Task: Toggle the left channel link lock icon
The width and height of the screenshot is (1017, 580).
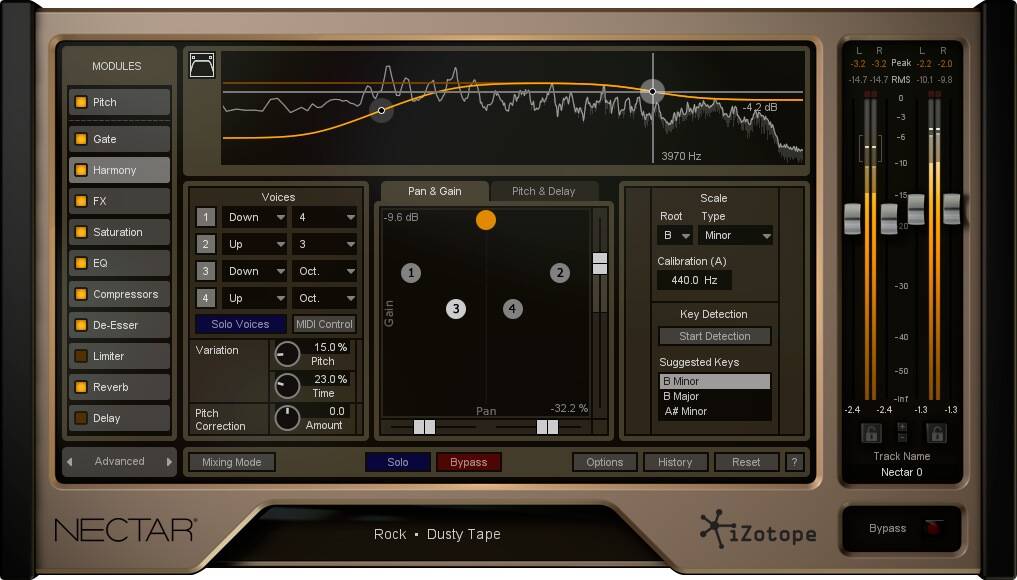Action: click(x=870, y=433)
